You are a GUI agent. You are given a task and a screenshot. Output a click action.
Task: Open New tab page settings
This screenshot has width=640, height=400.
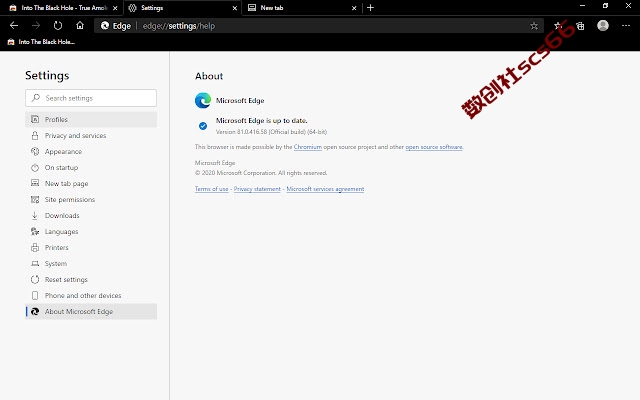91,183
